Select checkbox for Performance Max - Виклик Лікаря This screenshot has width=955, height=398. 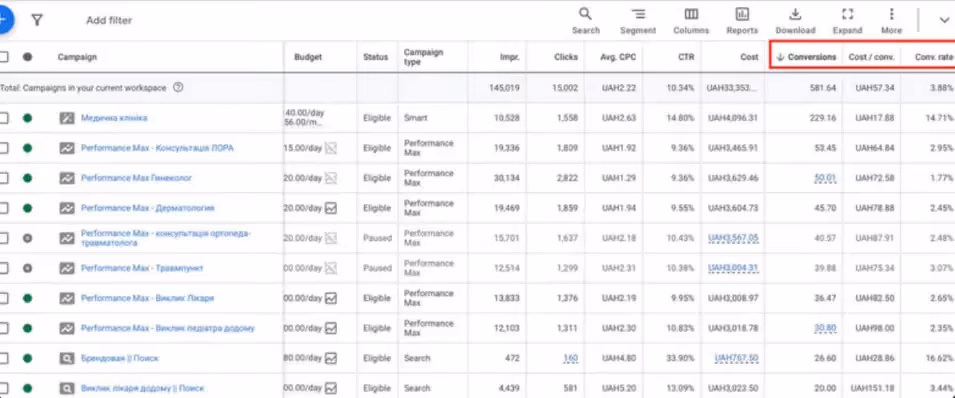4,298
